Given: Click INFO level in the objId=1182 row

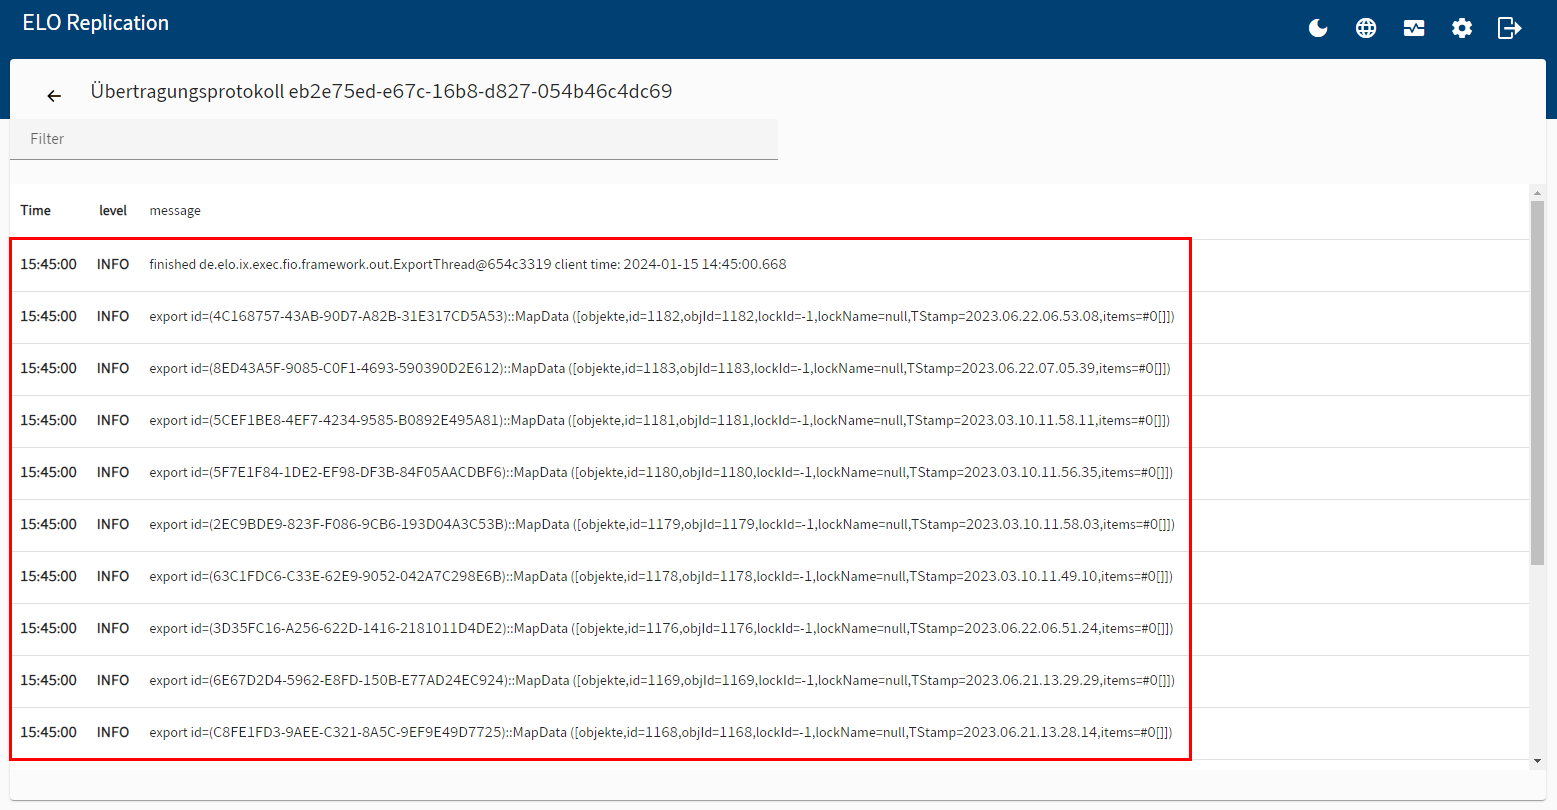Looking at the screenshot, I should 113,316.
